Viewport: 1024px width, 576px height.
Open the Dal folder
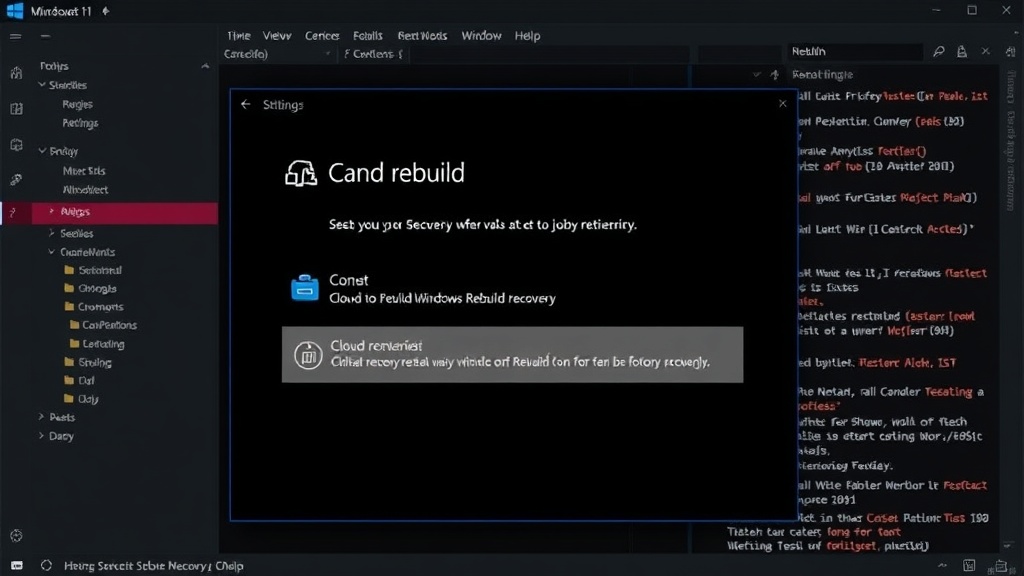(x=86, y=380)
